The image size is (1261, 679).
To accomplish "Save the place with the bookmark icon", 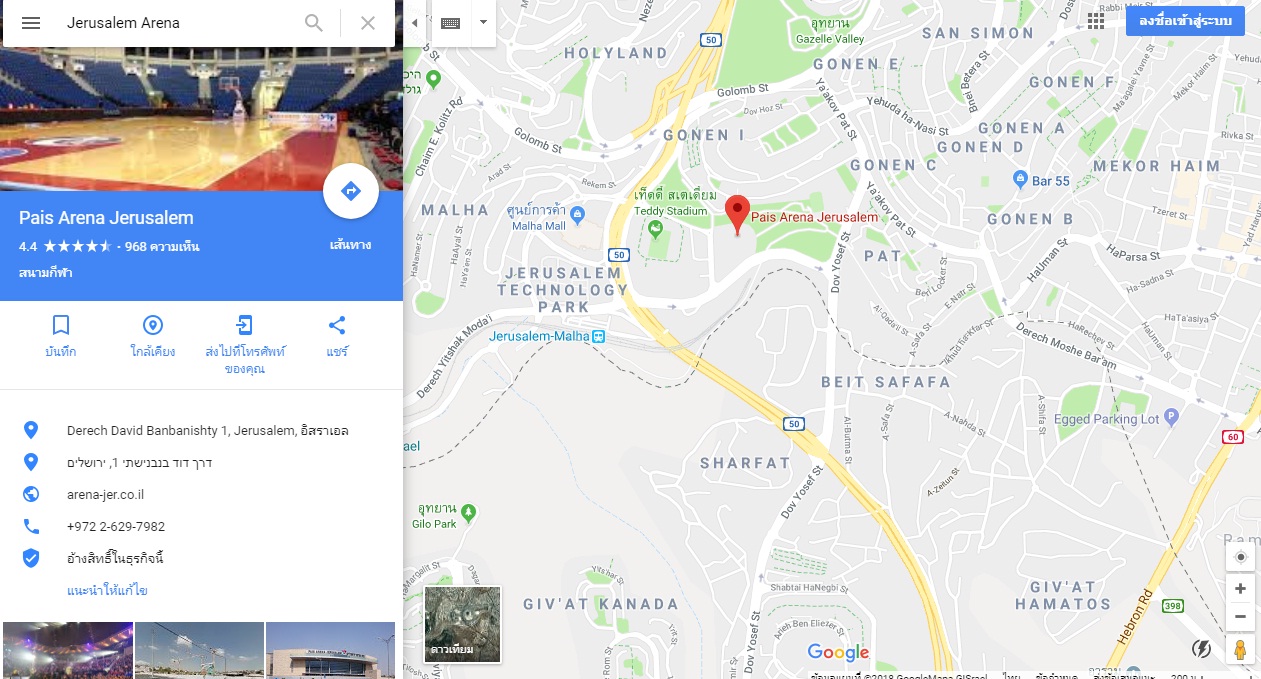I will pos(61,337).
